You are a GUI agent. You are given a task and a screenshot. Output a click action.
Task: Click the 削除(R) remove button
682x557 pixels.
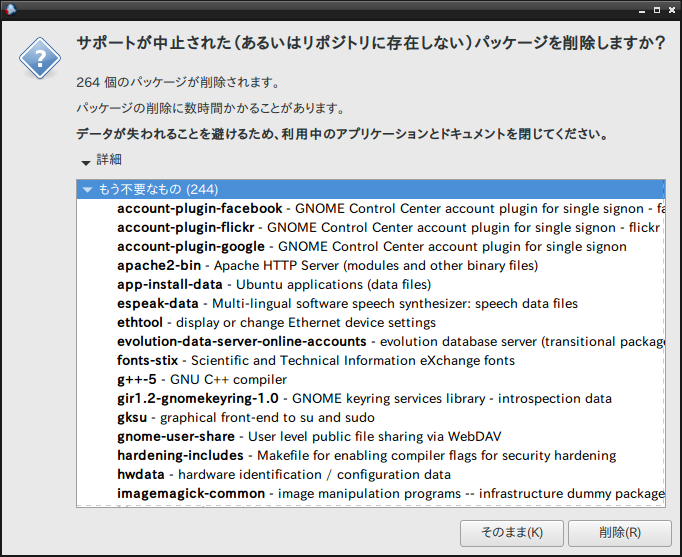click(620, 533)
